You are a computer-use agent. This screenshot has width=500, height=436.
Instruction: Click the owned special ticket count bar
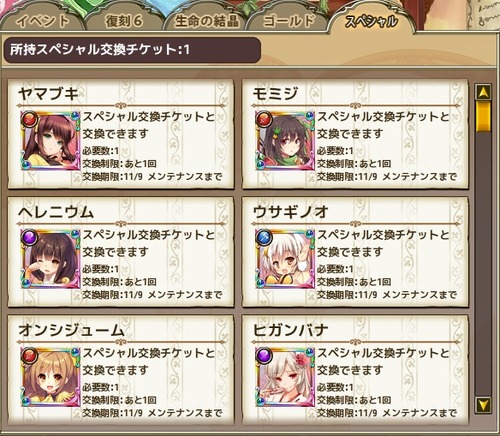pyautogui.click(x=132, y=50)
